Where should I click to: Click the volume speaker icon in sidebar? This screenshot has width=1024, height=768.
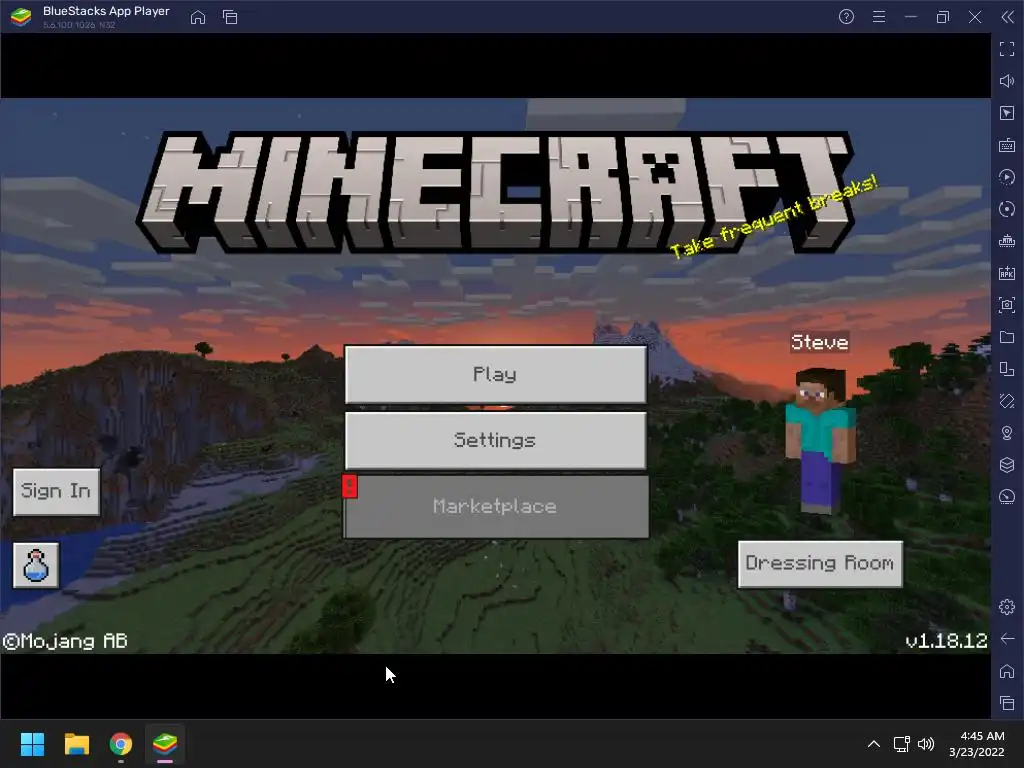[1007, 81]
